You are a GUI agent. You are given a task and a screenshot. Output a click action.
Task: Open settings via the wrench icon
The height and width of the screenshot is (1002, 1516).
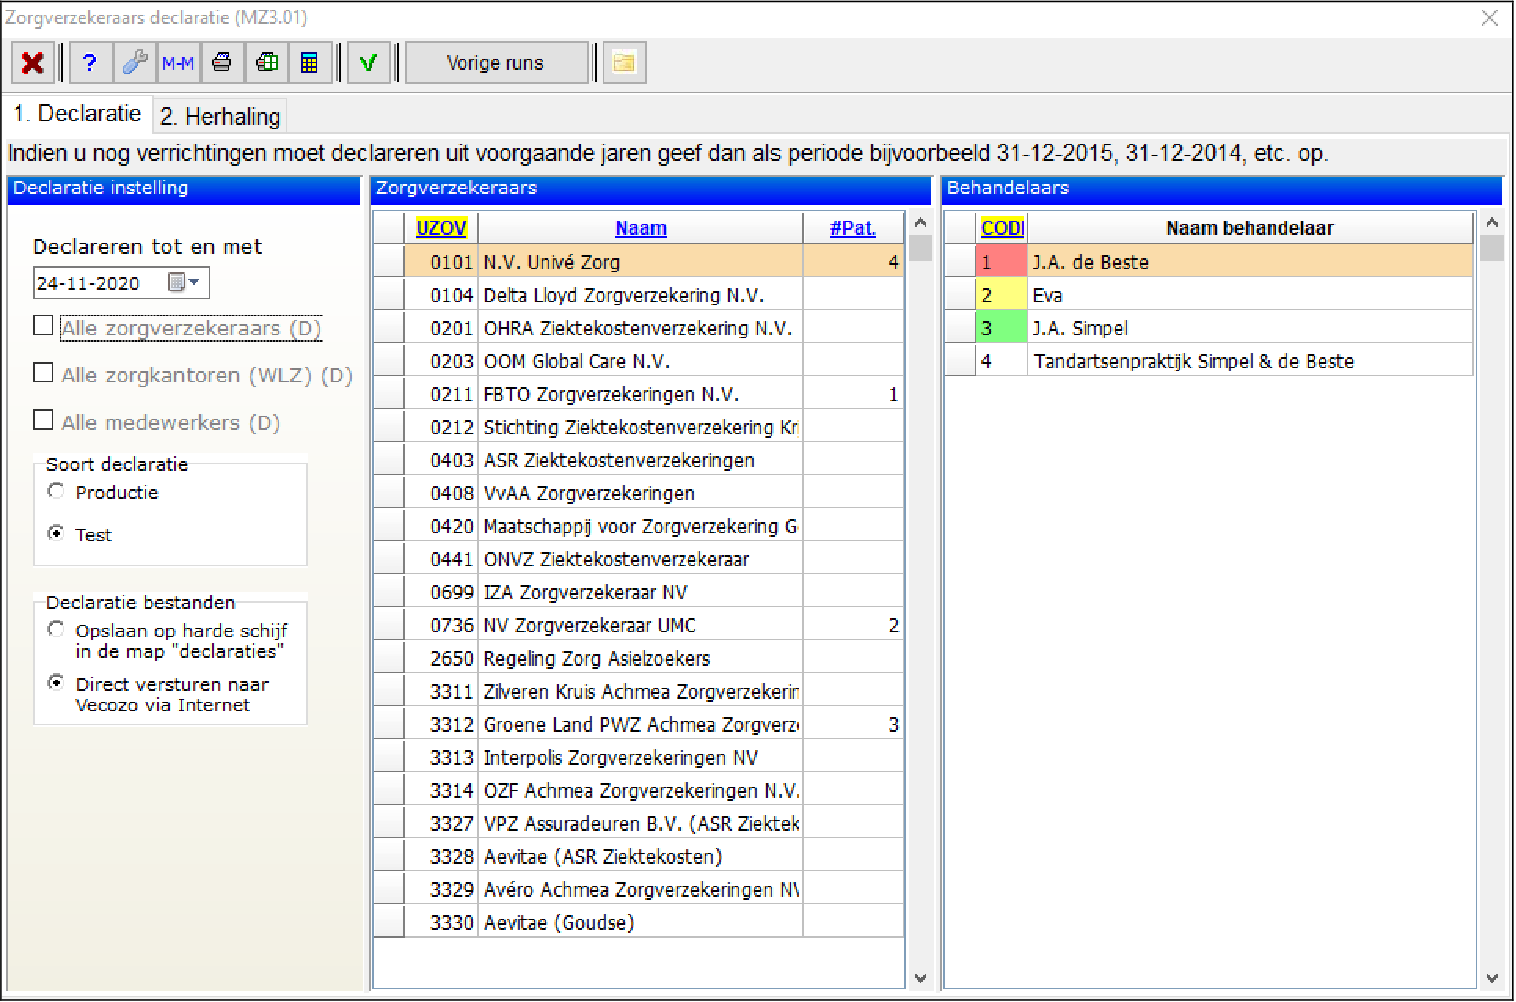coord(134,63)
